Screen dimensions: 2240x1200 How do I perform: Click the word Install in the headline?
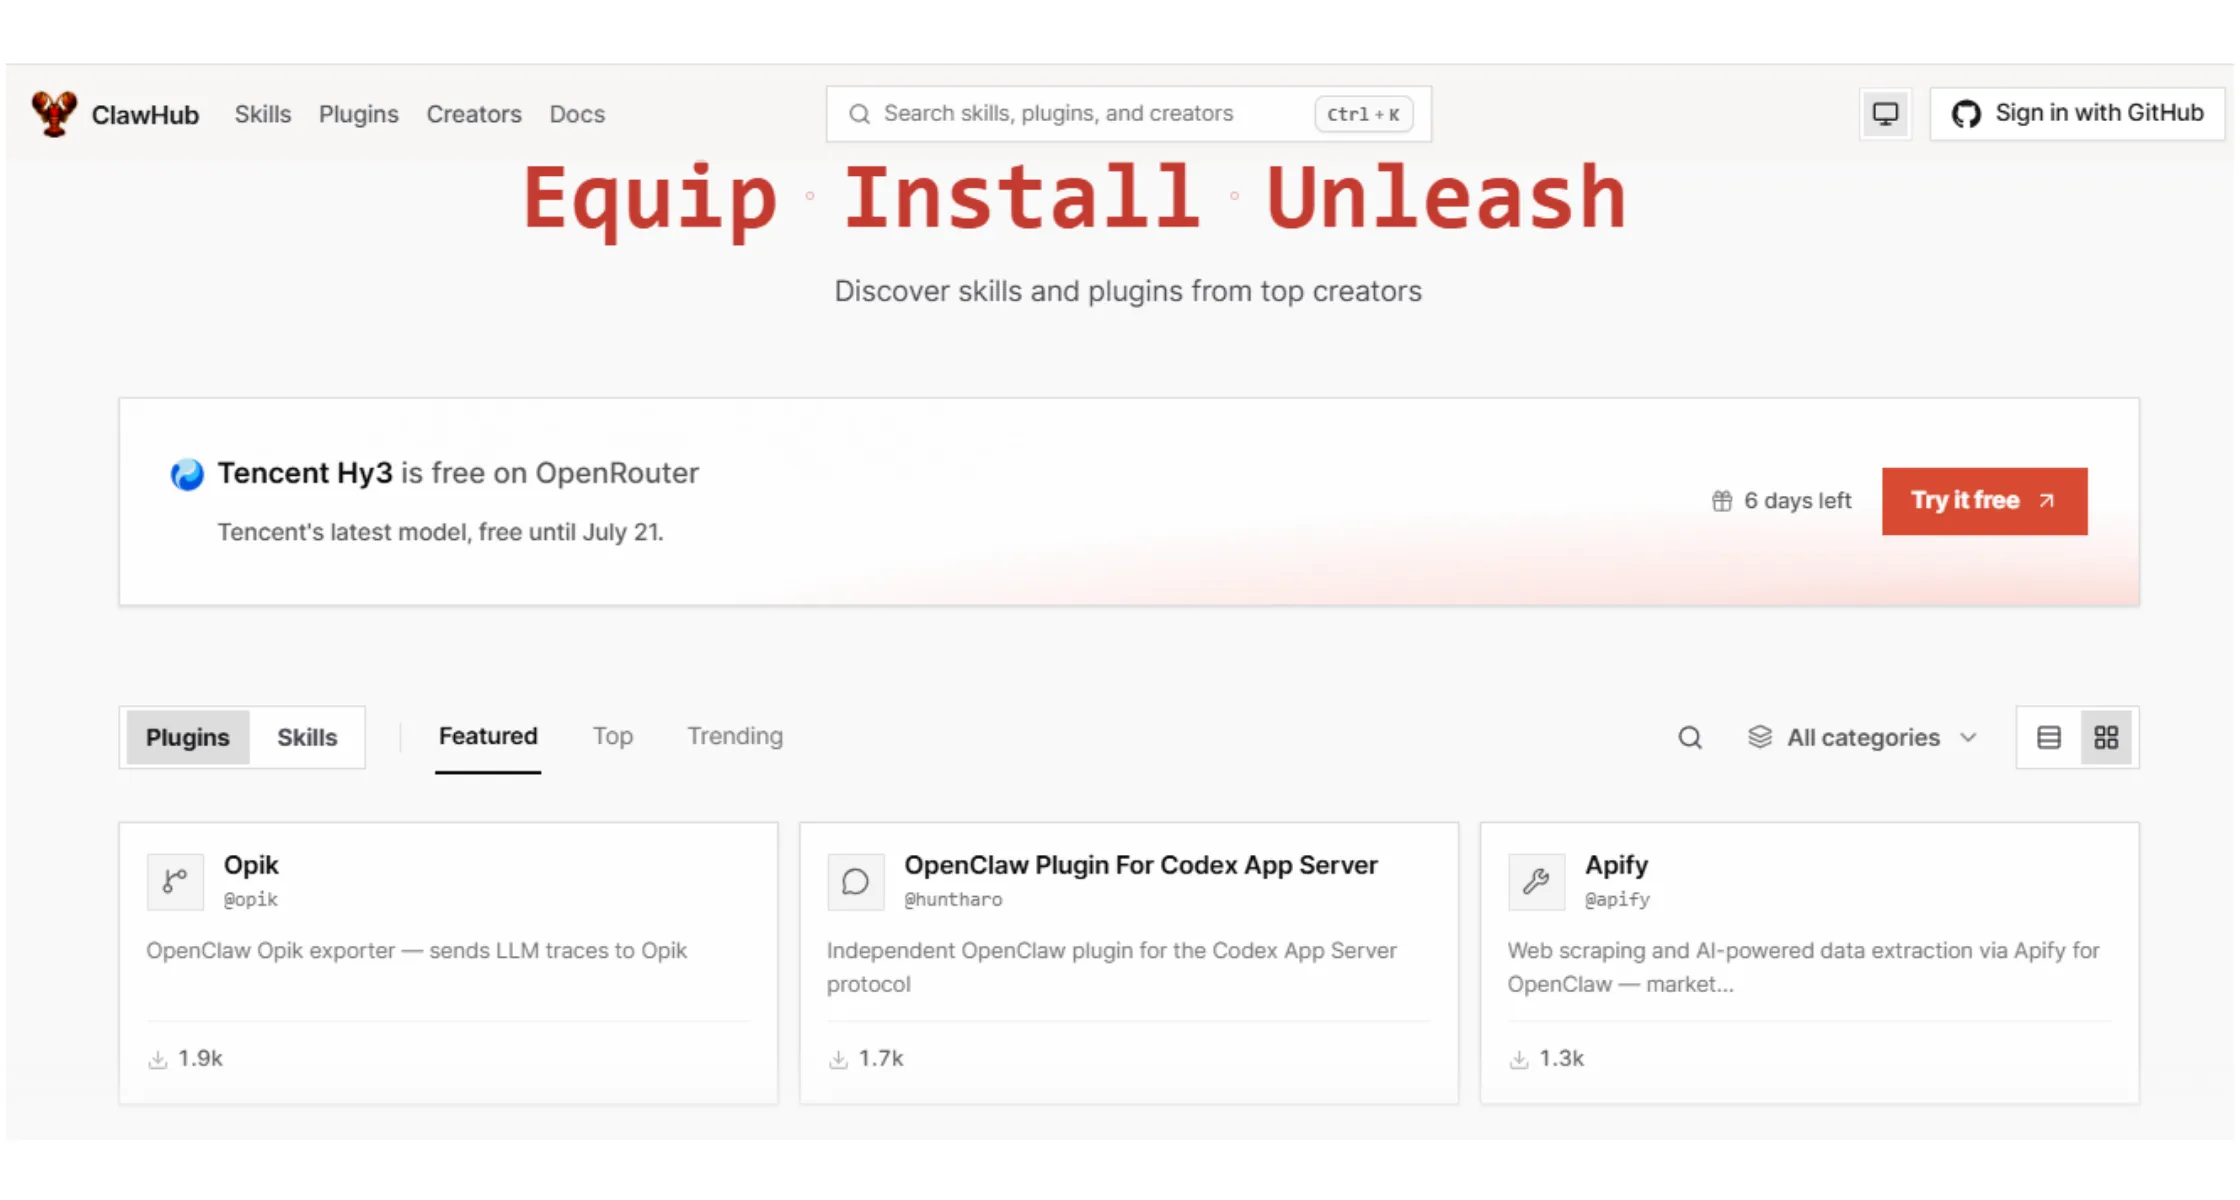1021,198
